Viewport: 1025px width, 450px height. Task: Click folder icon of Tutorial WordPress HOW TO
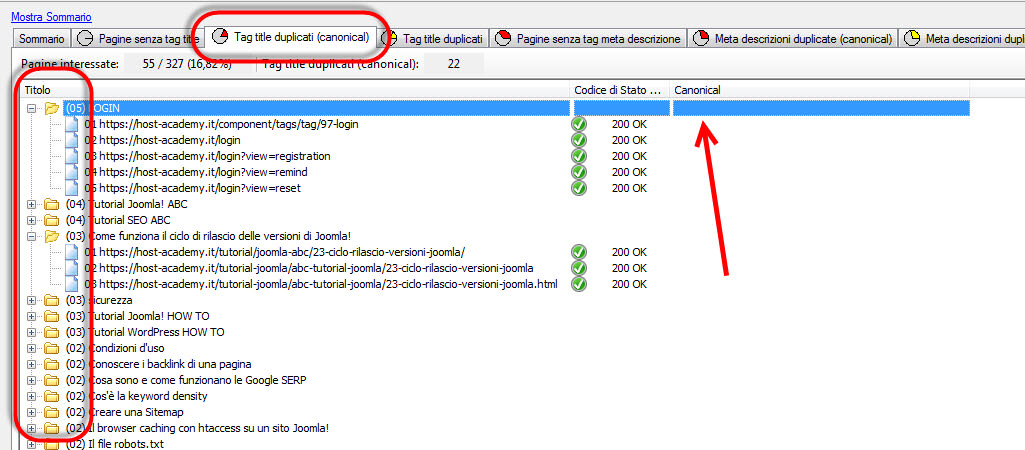pos(52,332)
